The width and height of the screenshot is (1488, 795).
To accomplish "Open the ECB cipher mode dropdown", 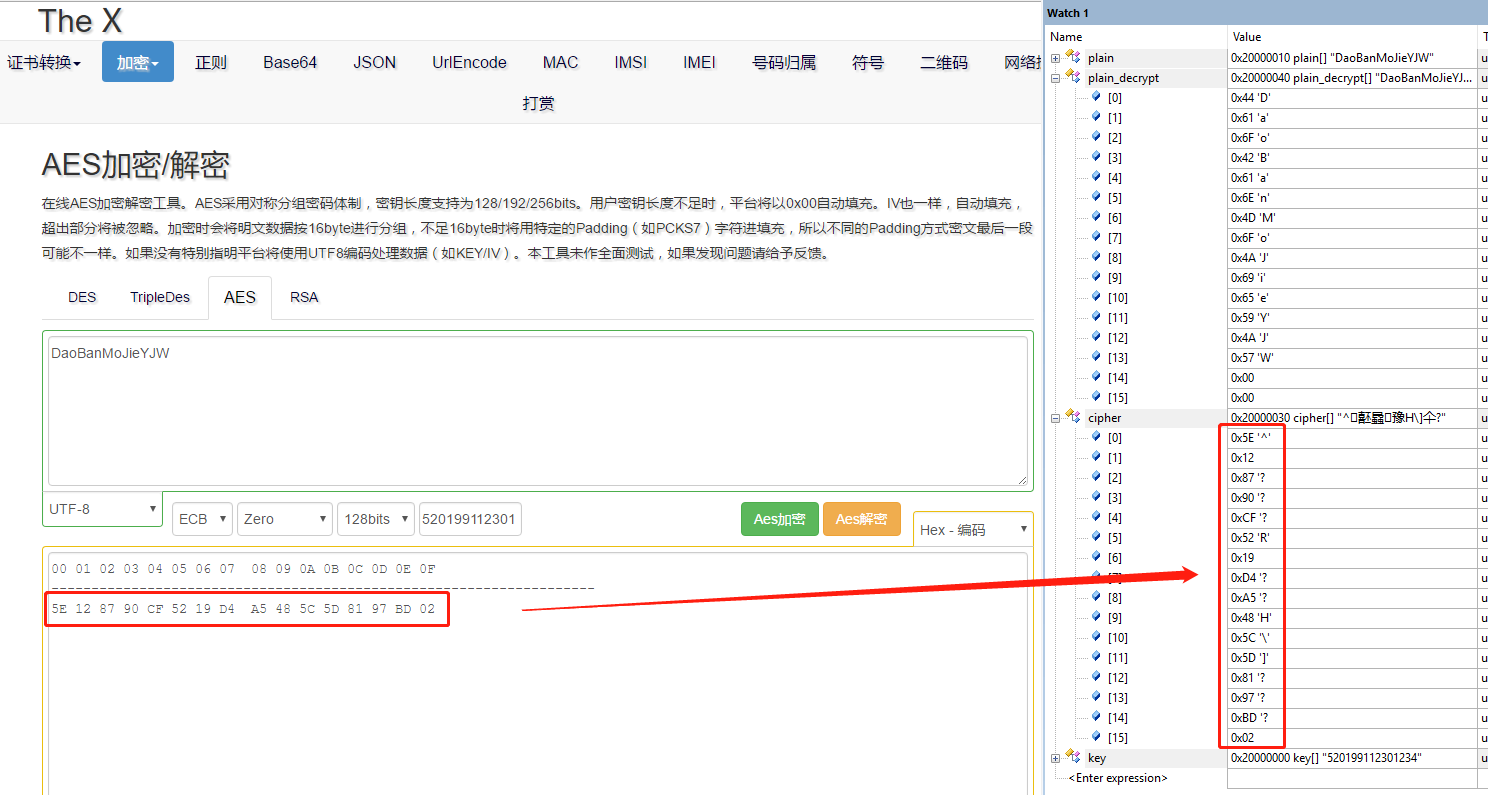I will coord(202,518).
